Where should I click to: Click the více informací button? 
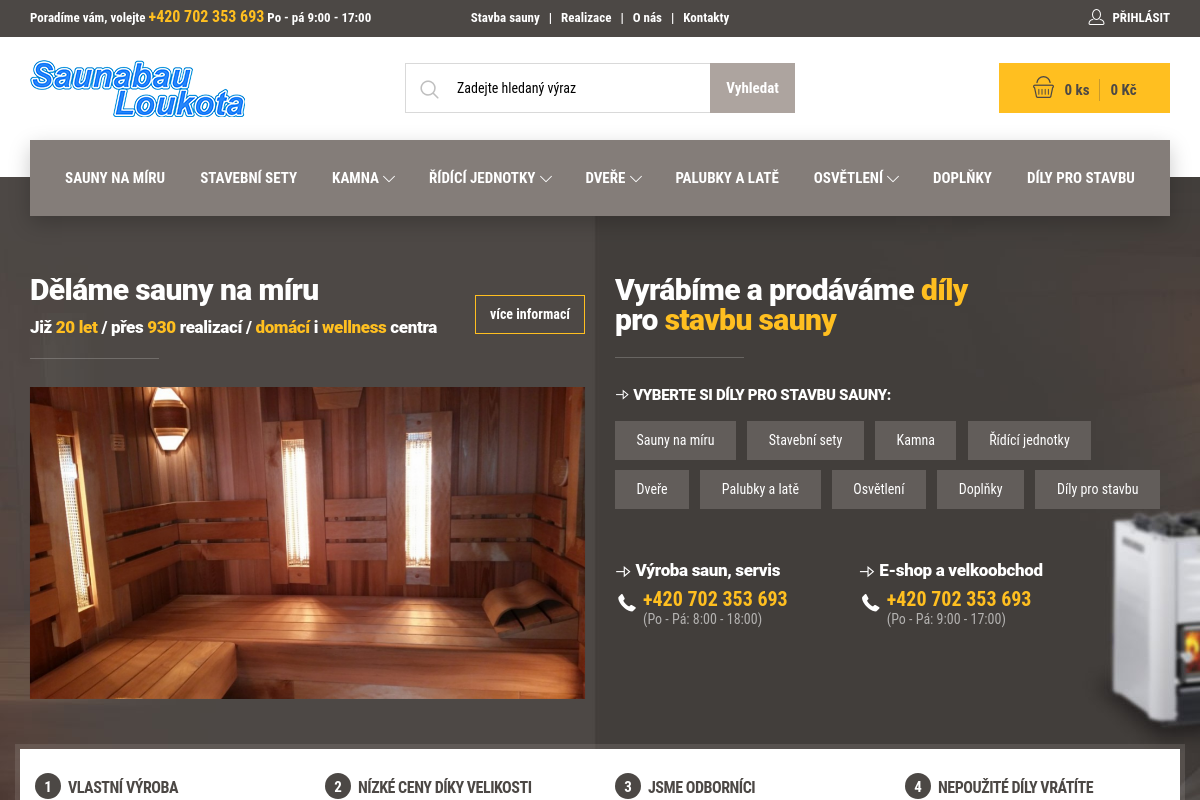click(530, 314)
